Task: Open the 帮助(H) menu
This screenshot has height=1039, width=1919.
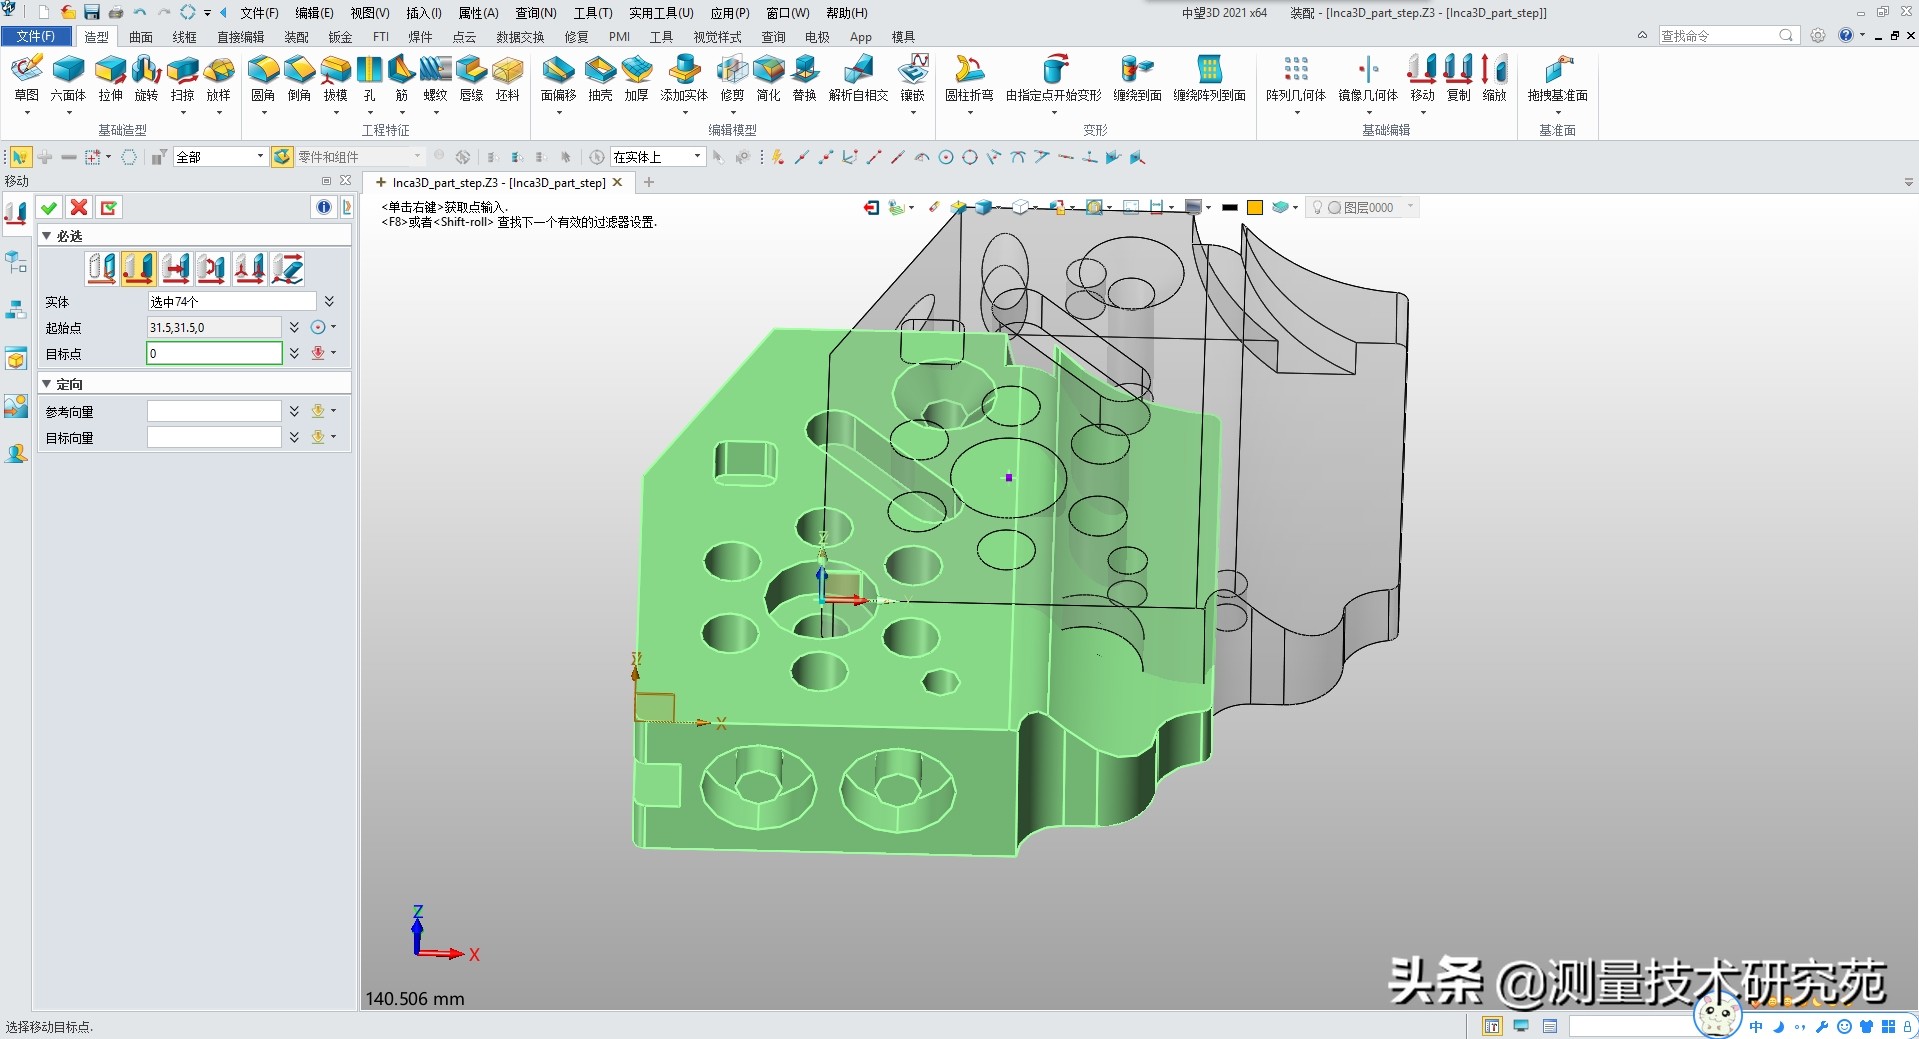Action: [x=847, y=13]
